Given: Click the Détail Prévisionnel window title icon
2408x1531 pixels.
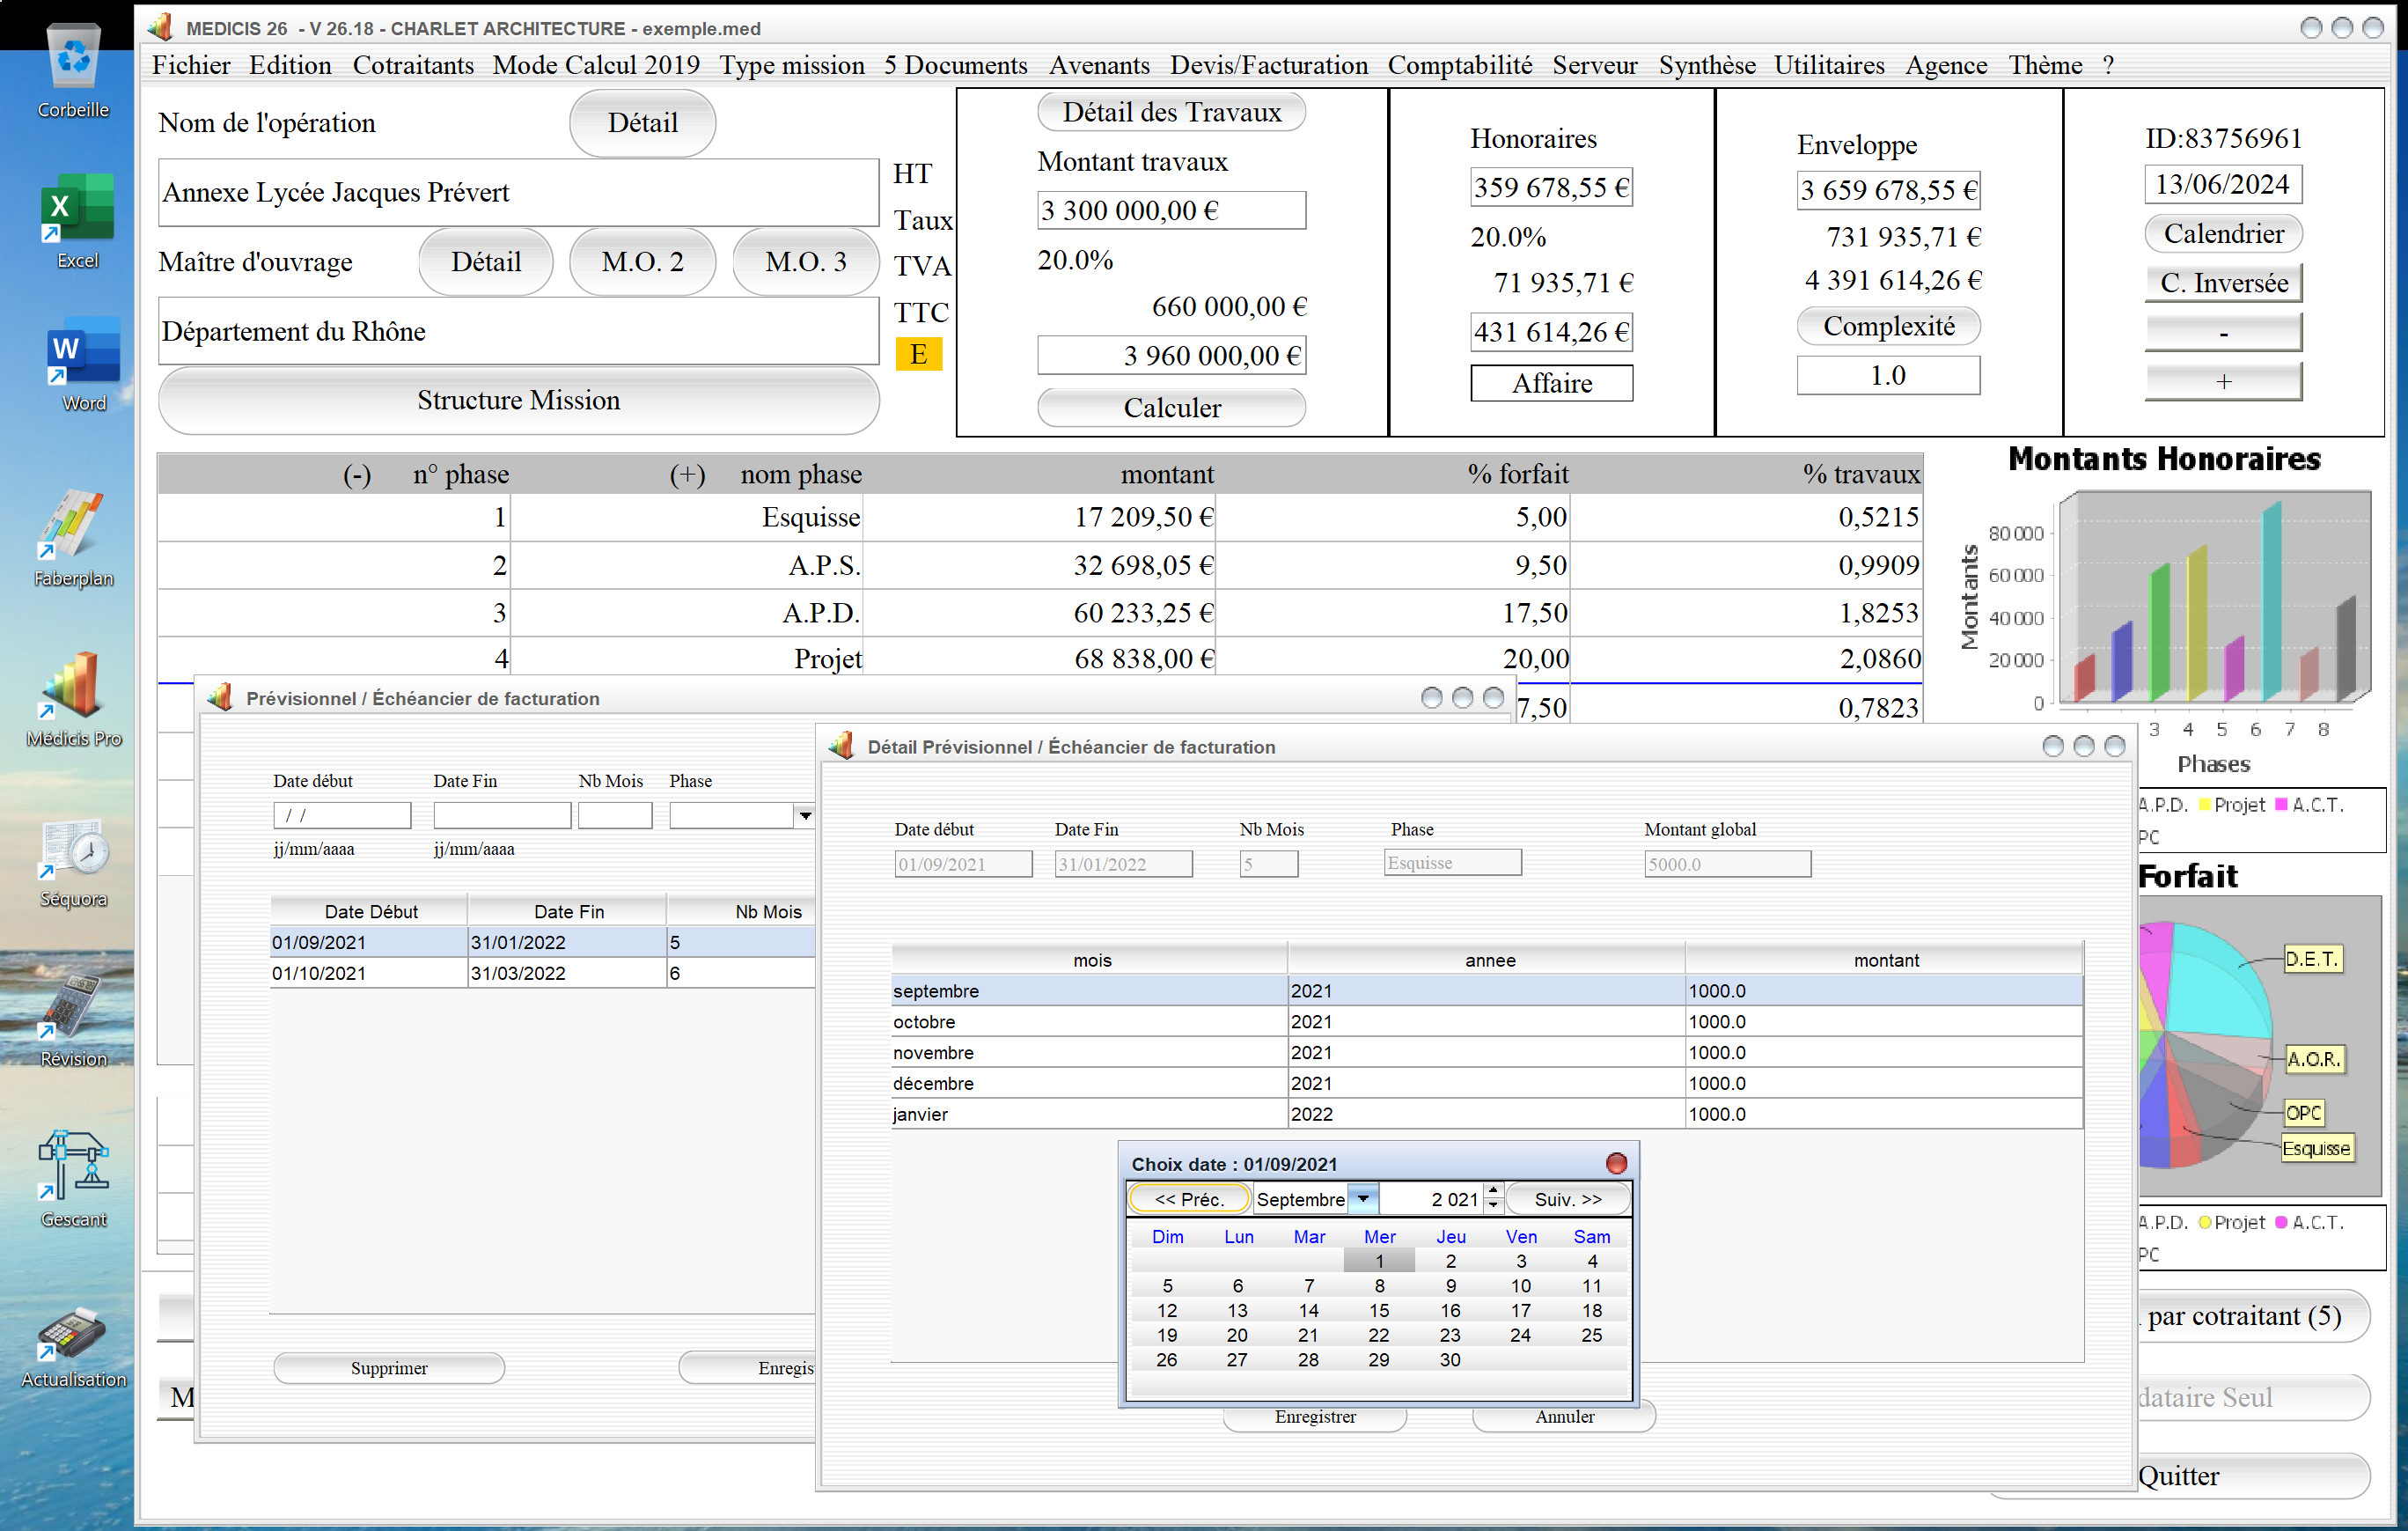Looking at the screenshot, I should click(841, 745).
